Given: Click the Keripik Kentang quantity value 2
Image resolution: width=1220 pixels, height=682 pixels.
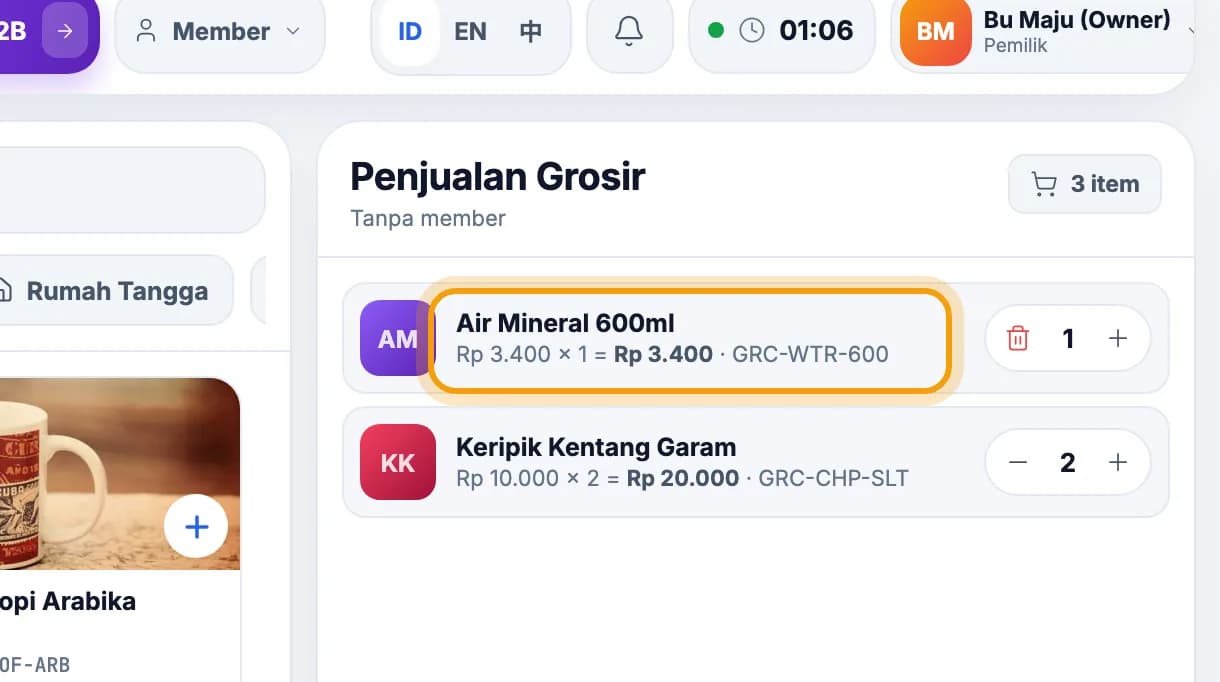Looking at the screenshot, I should point(1068,463).
